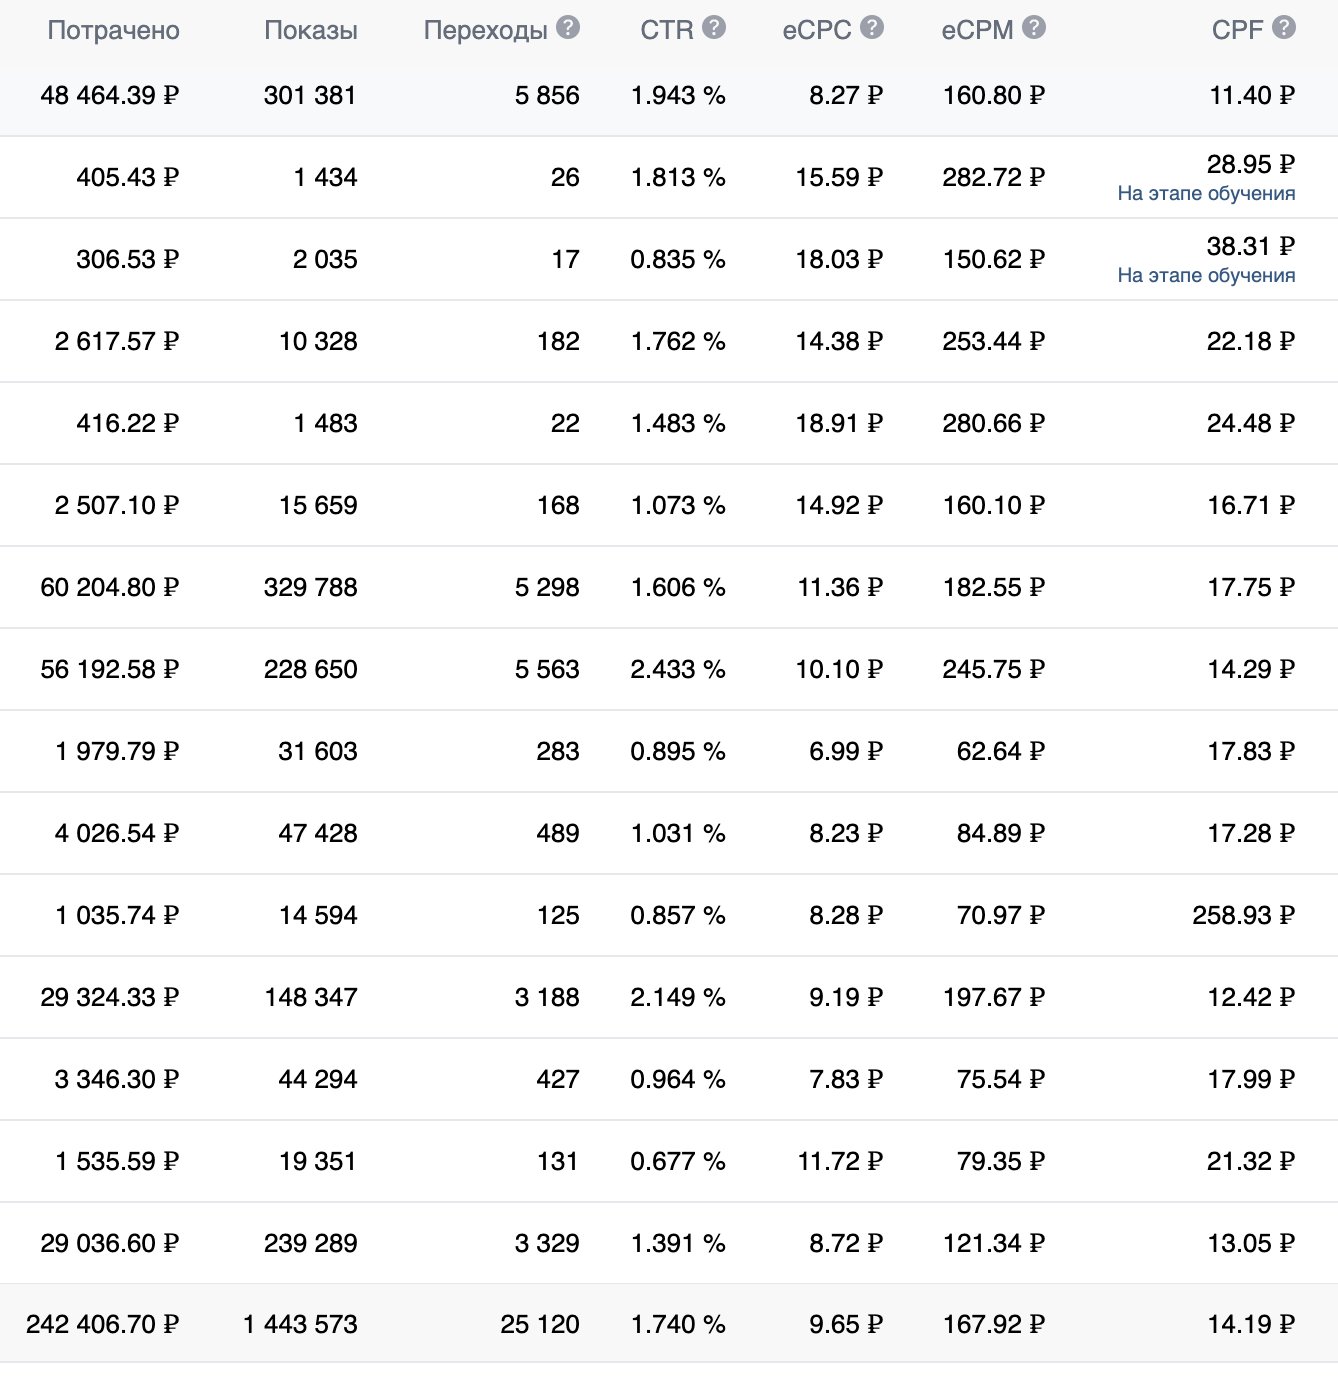Open the CPF help question icon

coord(1284,27)
